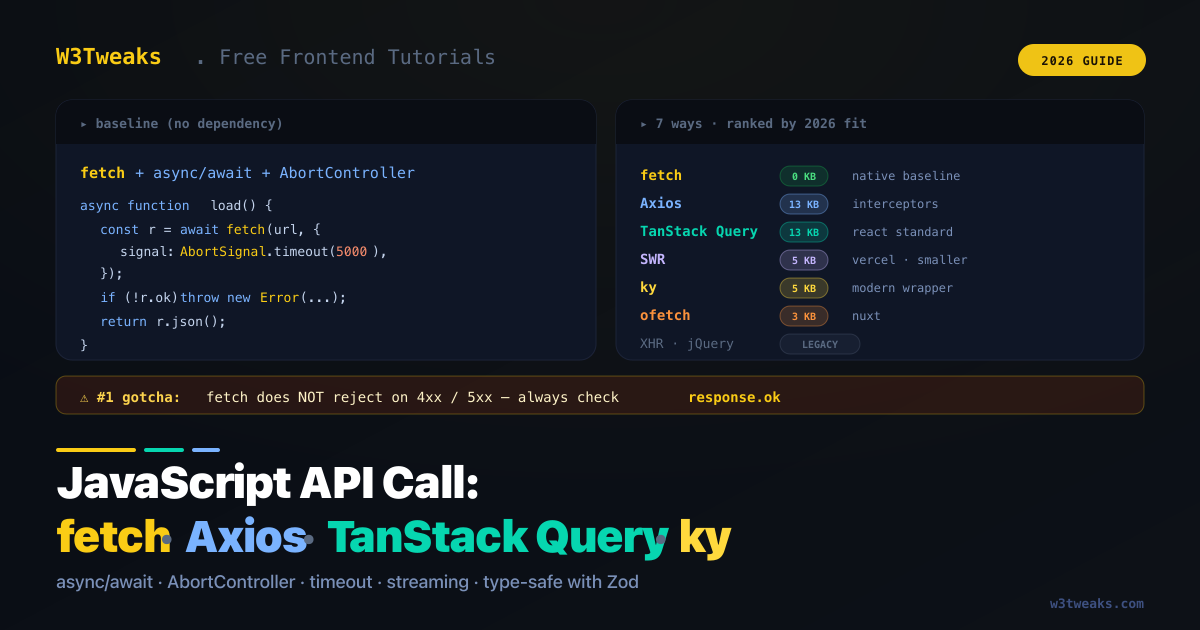This screenshot has height=630, width=1200.
Task: Click the W3Tweaks logo text
Action: [108, 57]
